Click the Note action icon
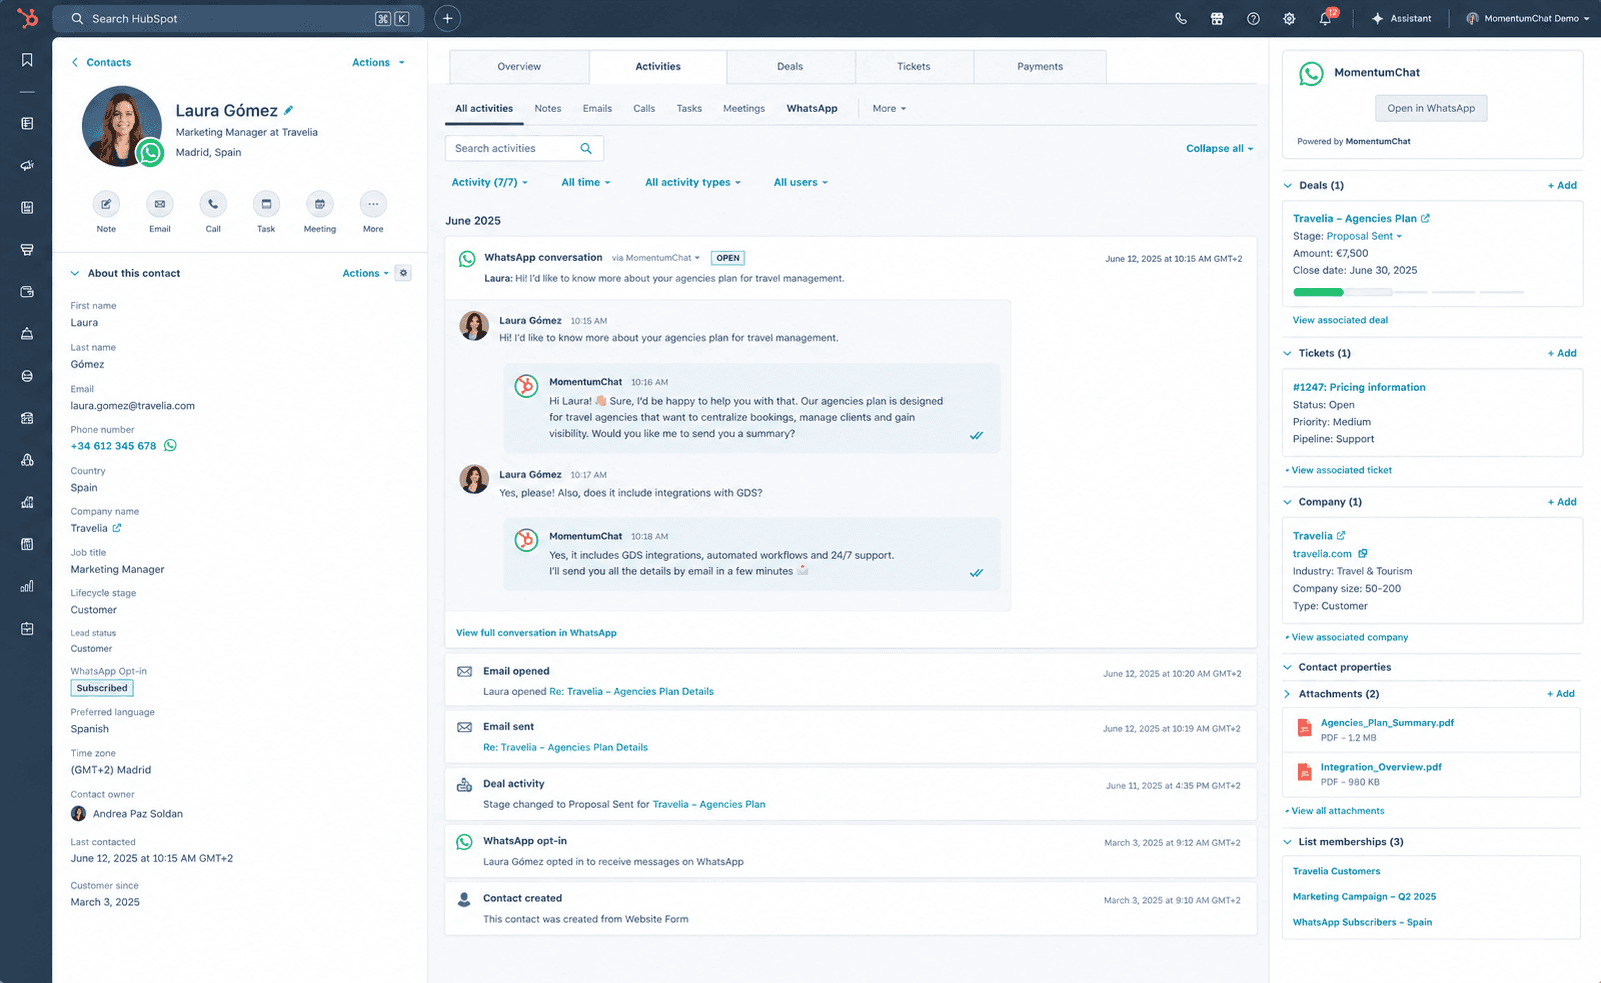The image size is (1601, 983). [106, 204]
